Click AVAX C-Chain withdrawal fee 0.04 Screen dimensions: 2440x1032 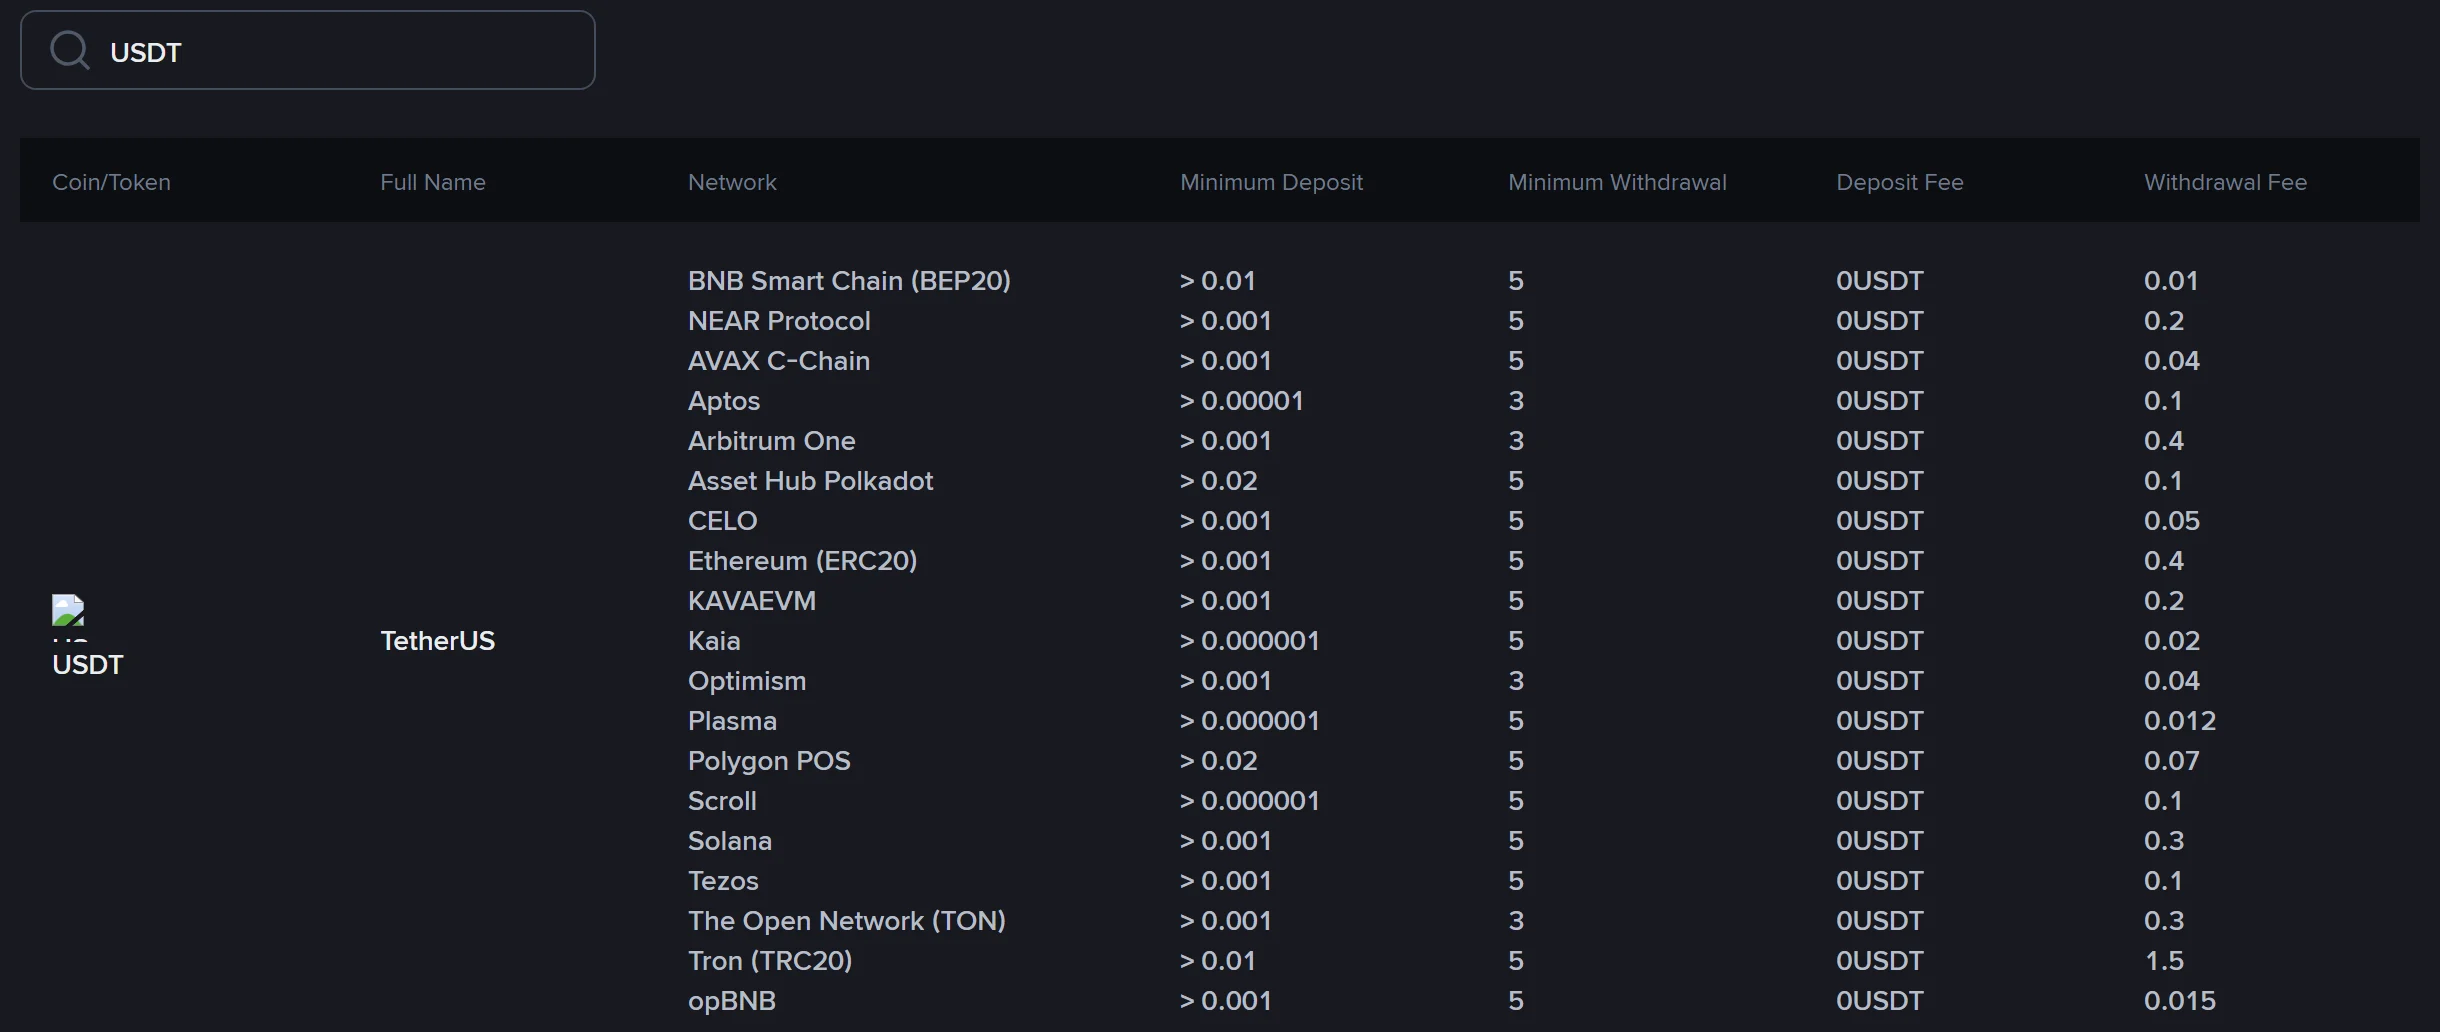[2172, 361]
